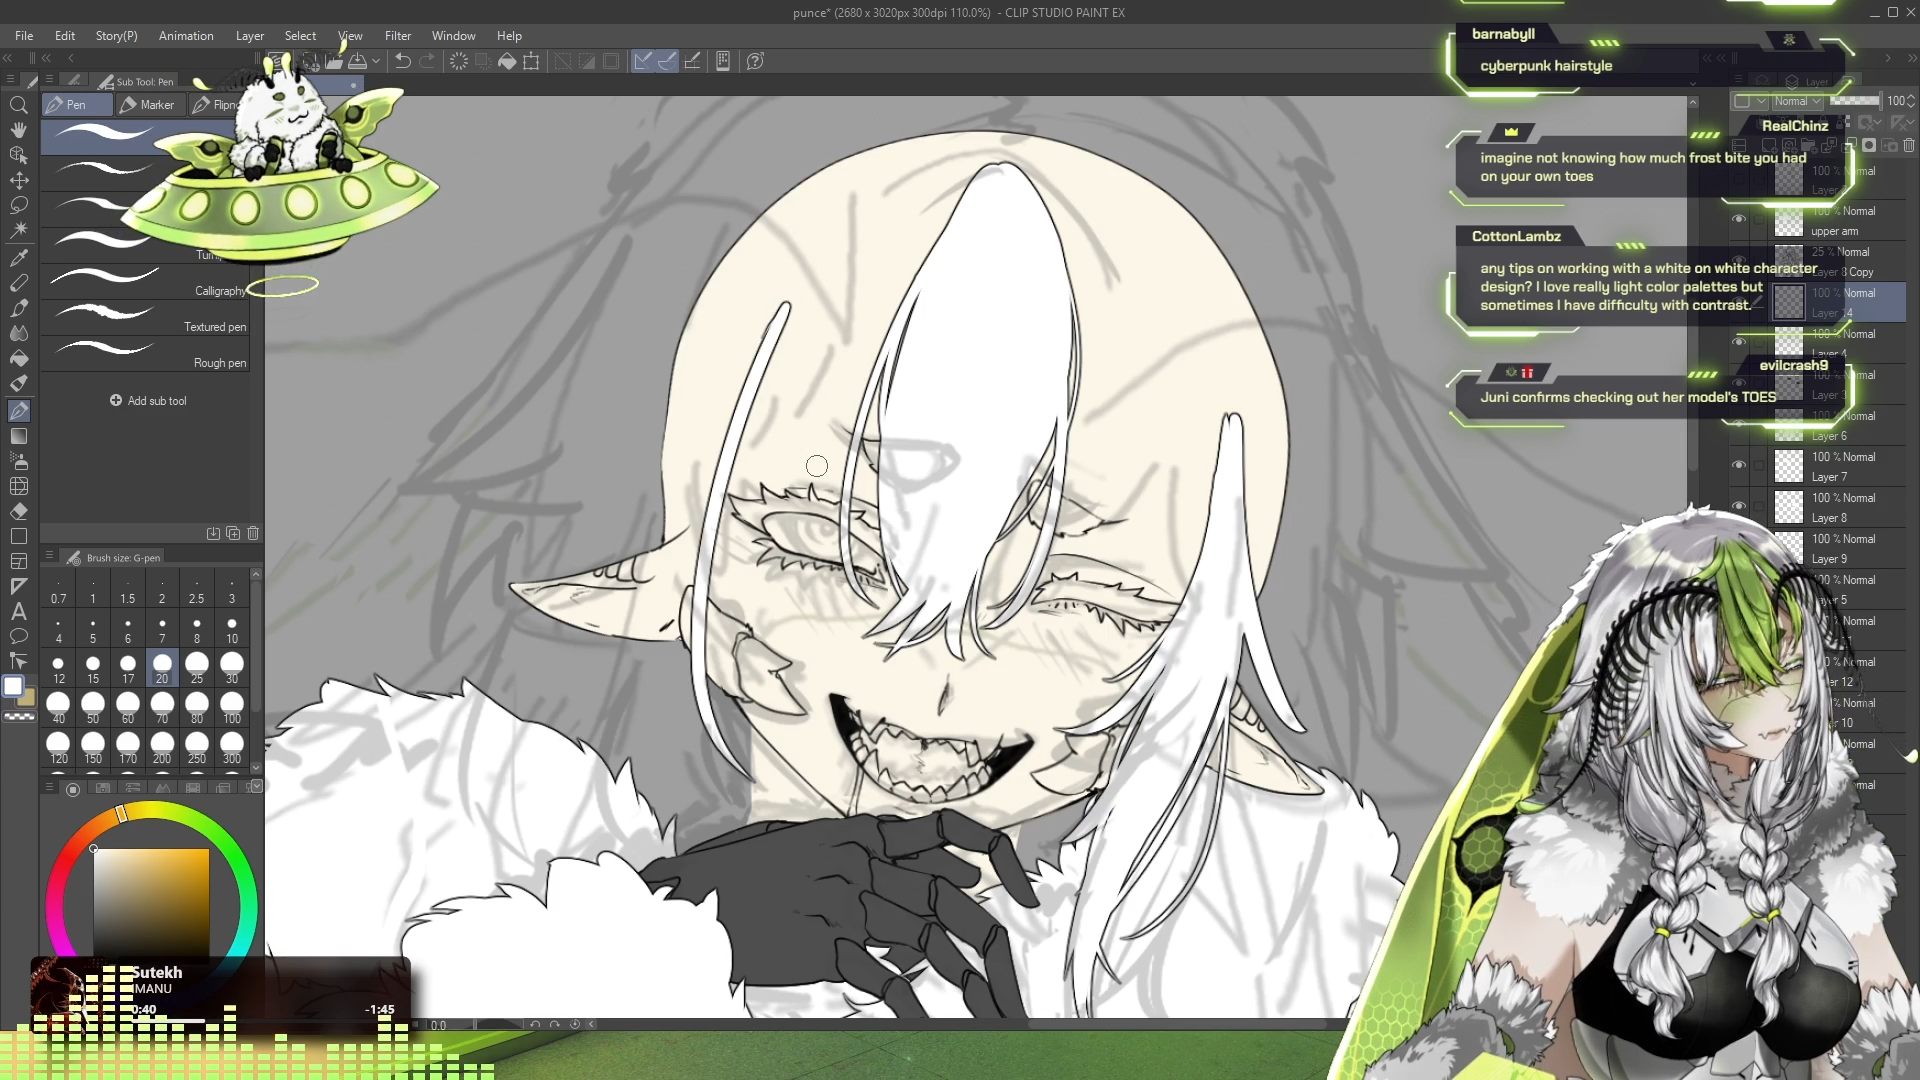Select the Zoom magnifier tool
Screen dimensions: 1920x1080
(x=18, y=105)
